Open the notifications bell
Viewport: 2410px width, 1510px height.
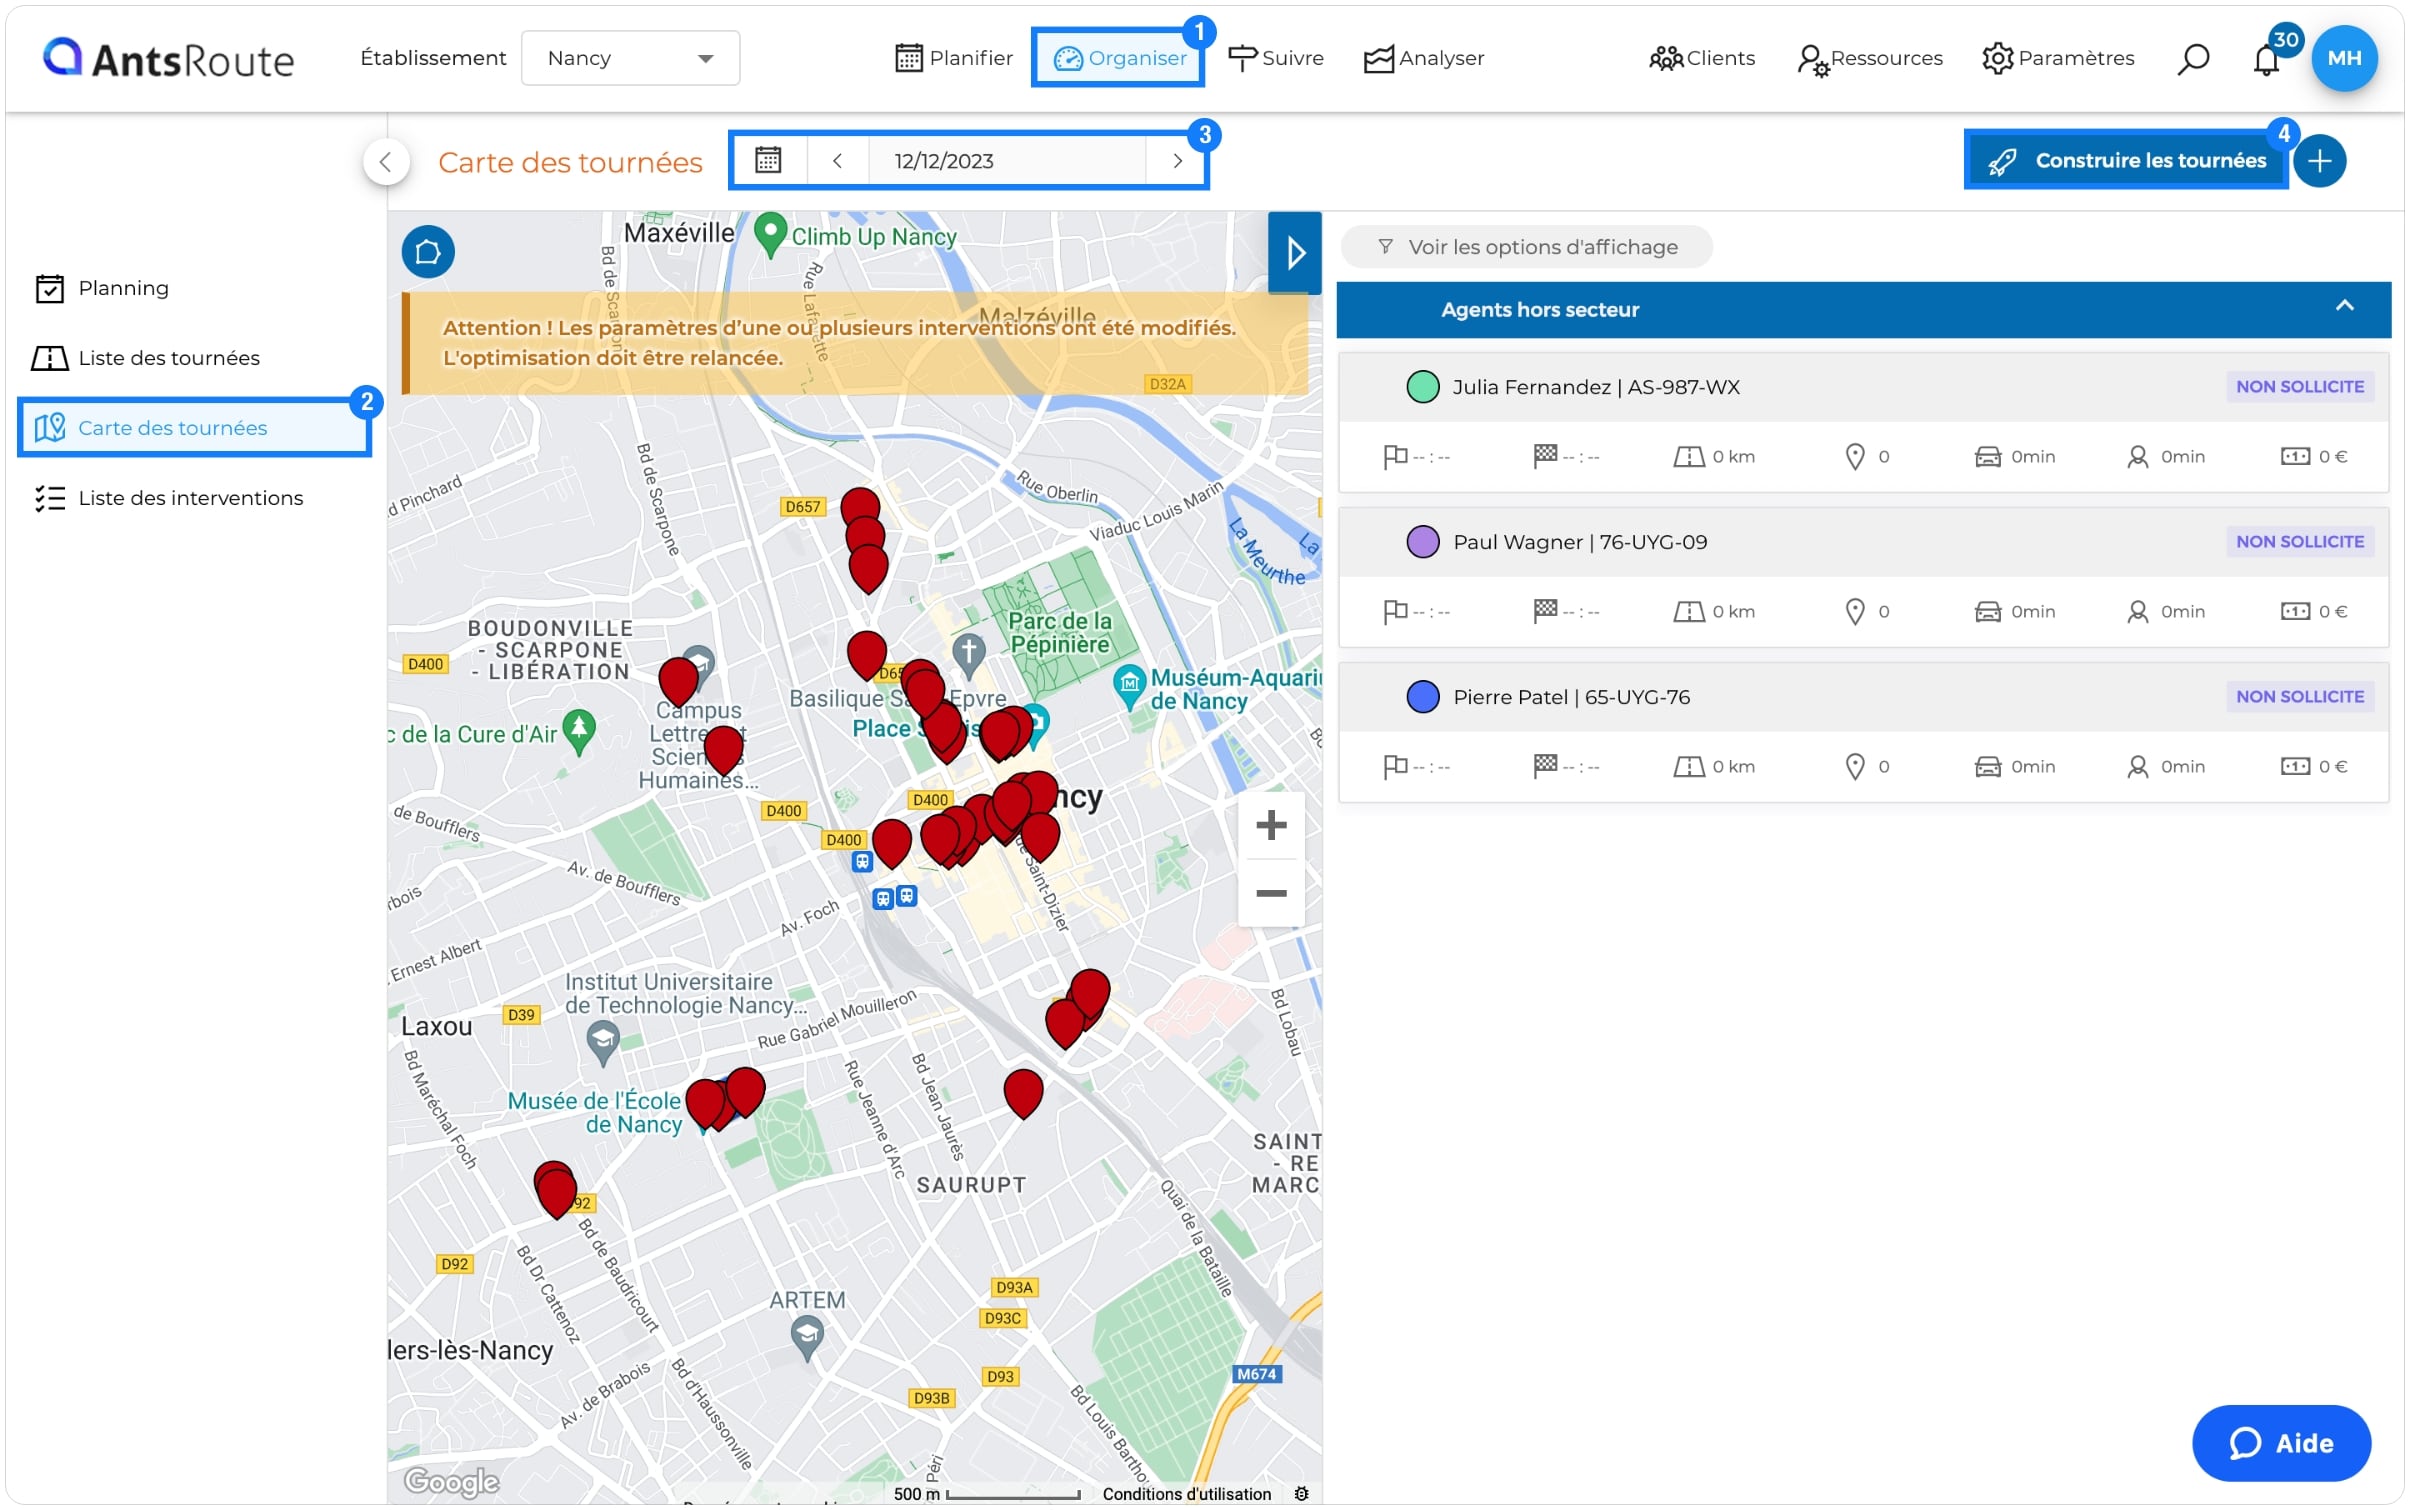coord(2266,60)
